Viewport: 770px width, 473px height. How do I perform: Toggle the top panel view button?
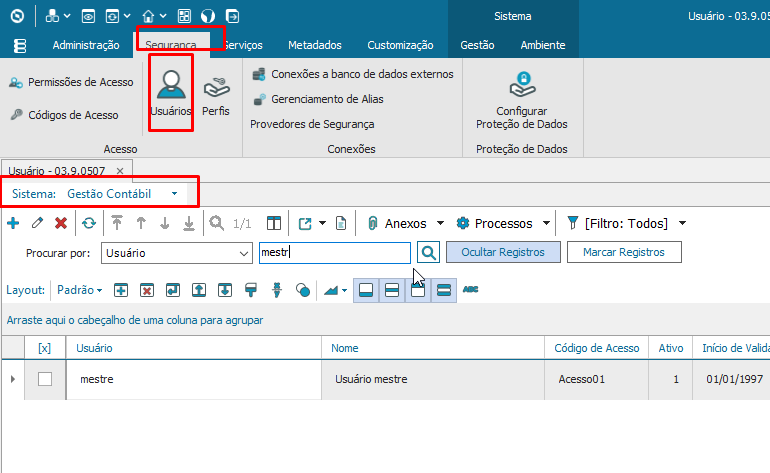418,290
